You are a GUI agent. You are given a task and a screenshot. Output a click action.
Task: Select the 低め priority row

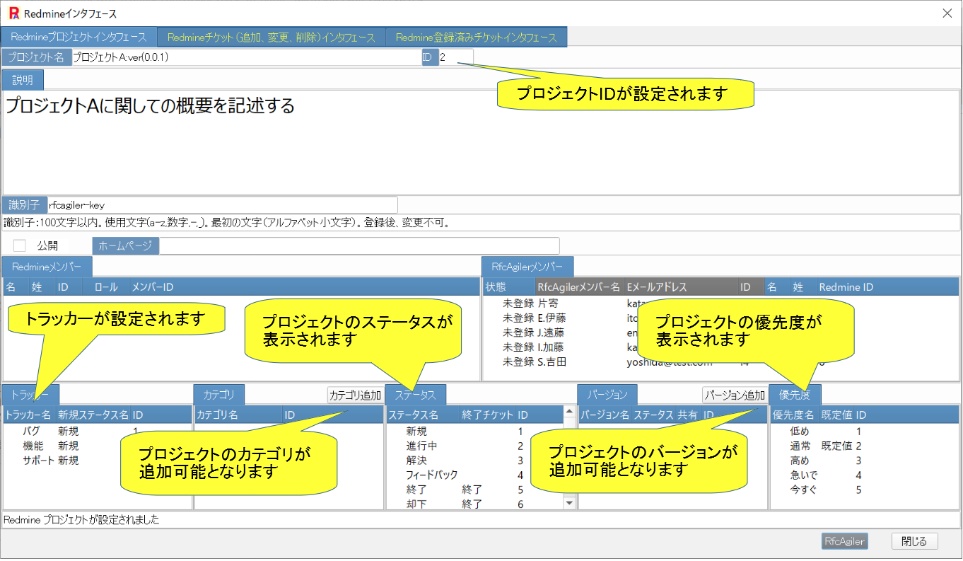864,431
